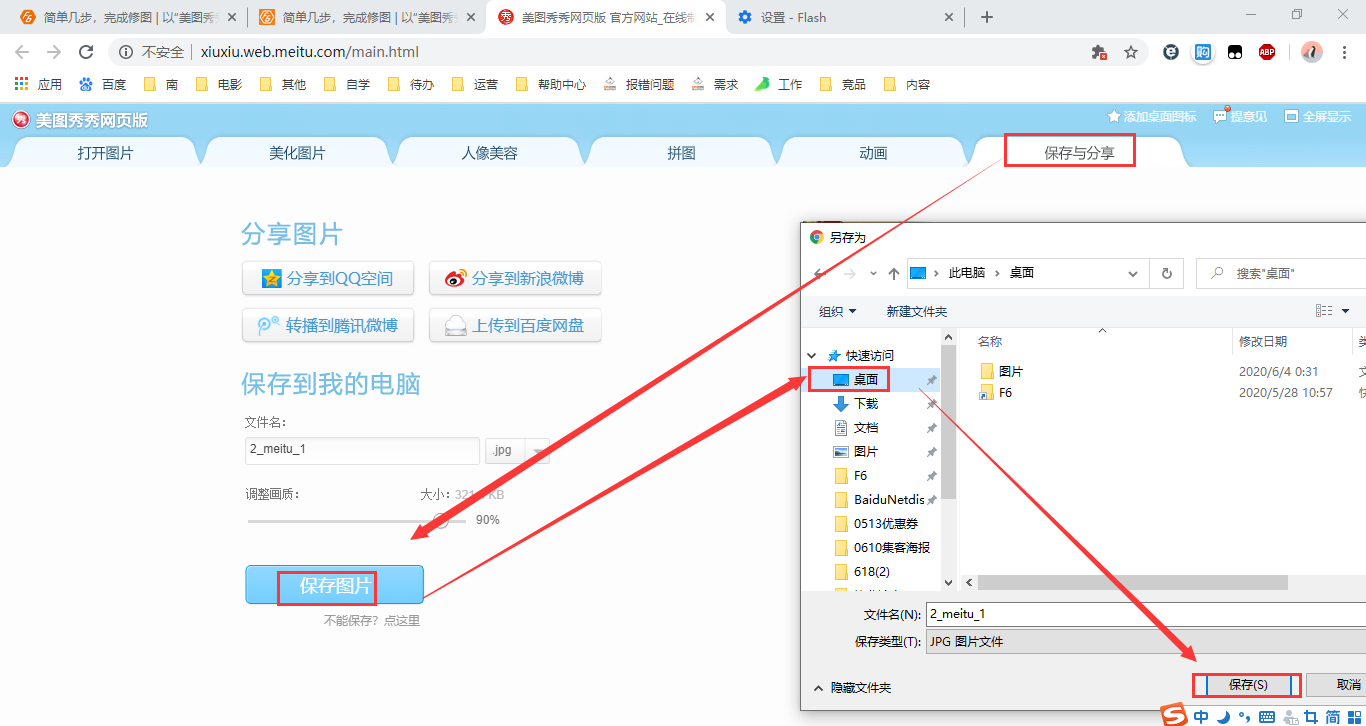
Task: Click 添加桌面图标 in the header
Action: coord(1151,117)
